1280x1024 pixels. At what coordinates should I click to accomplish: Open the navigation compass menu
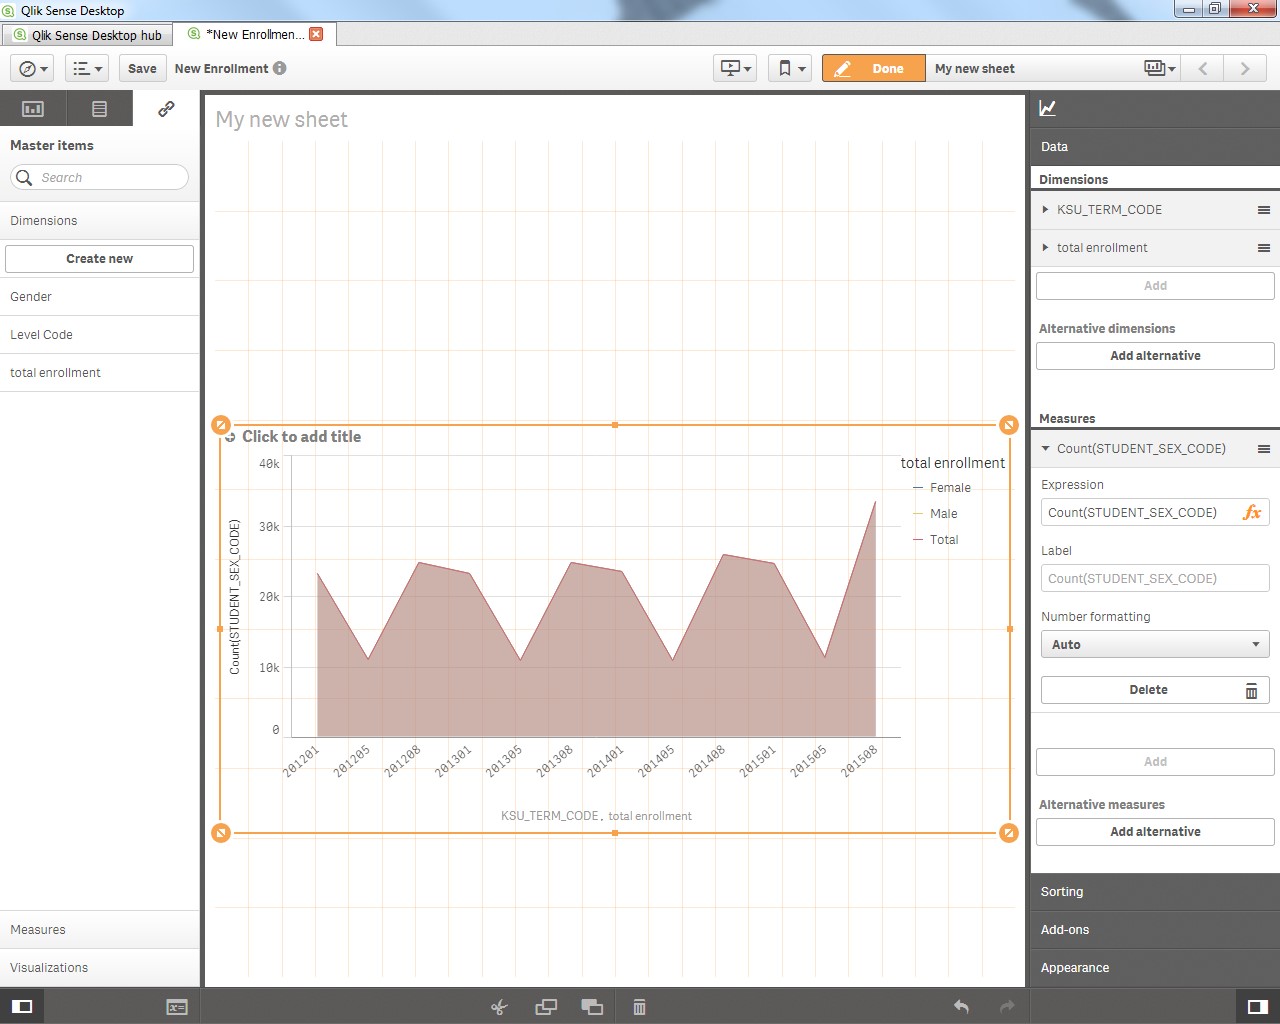tap(34, 69)
